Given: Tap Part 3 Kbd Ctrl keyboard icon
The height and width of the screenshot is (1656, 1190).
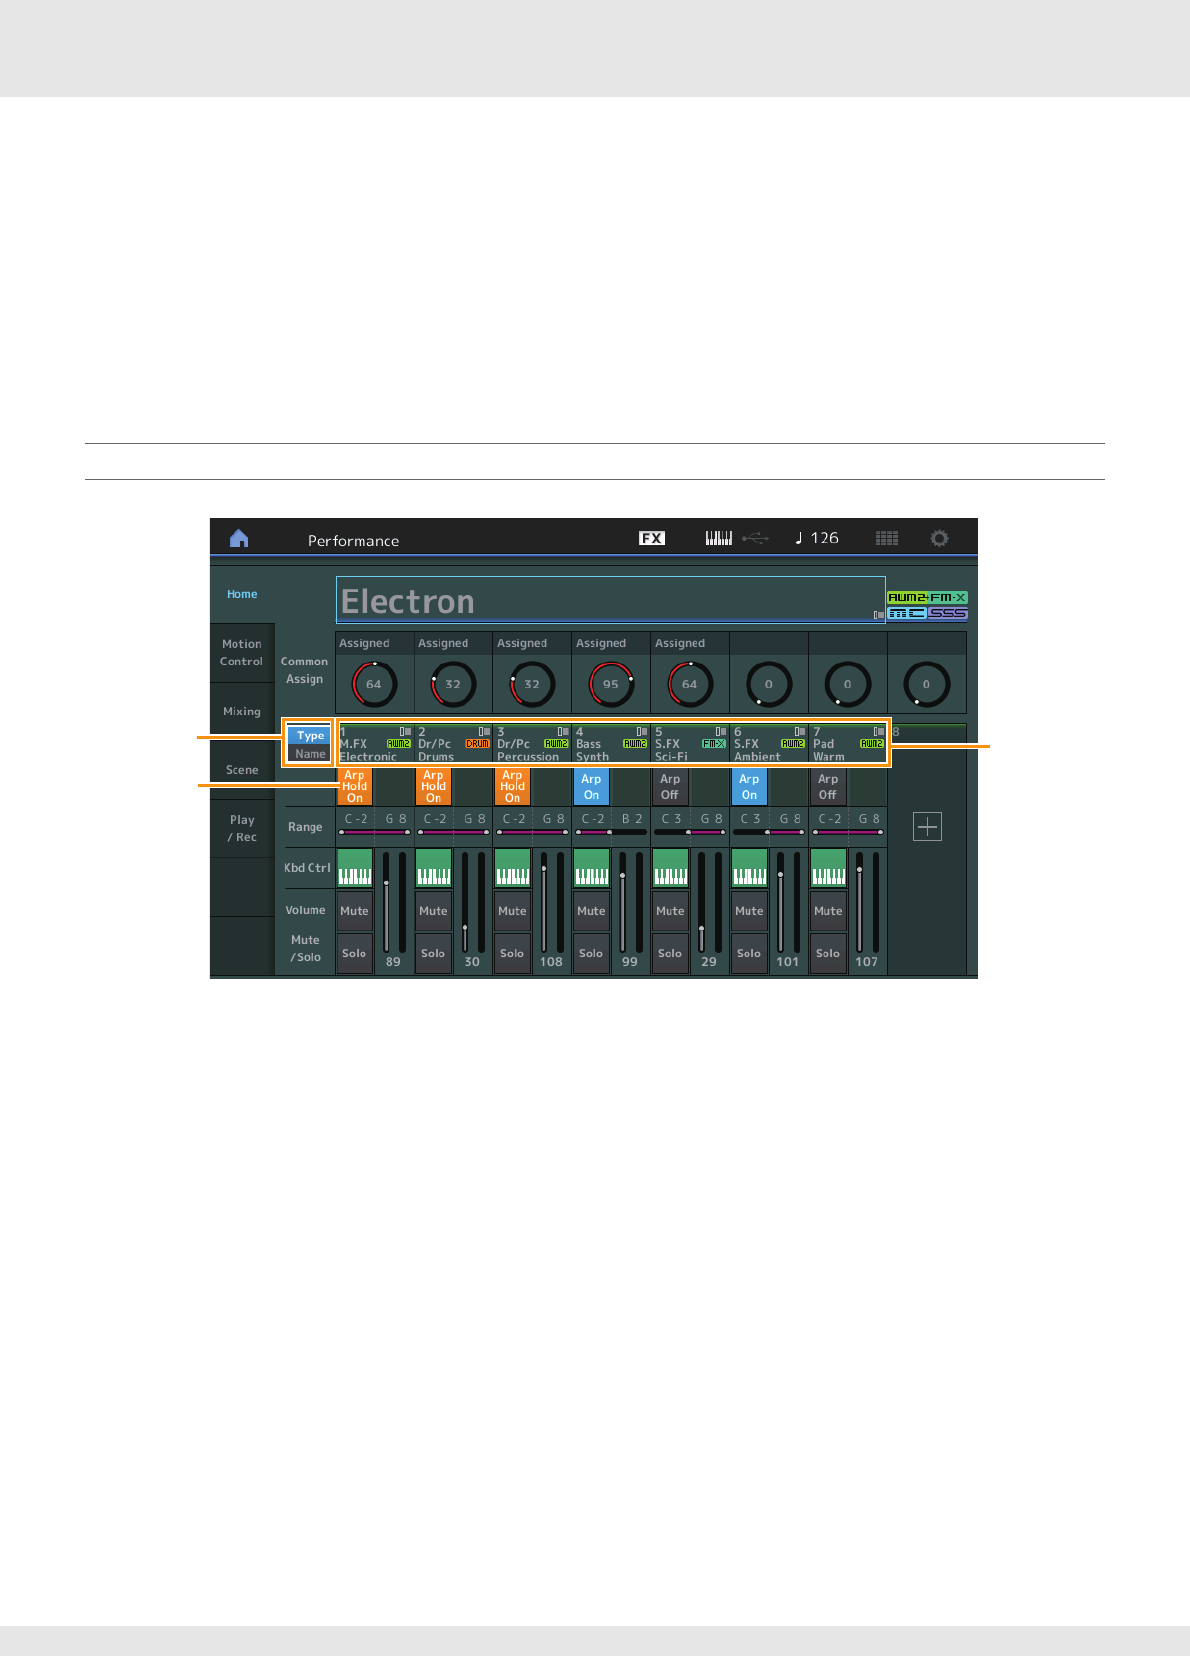Looking at the screenshot, I should (512, 868).
